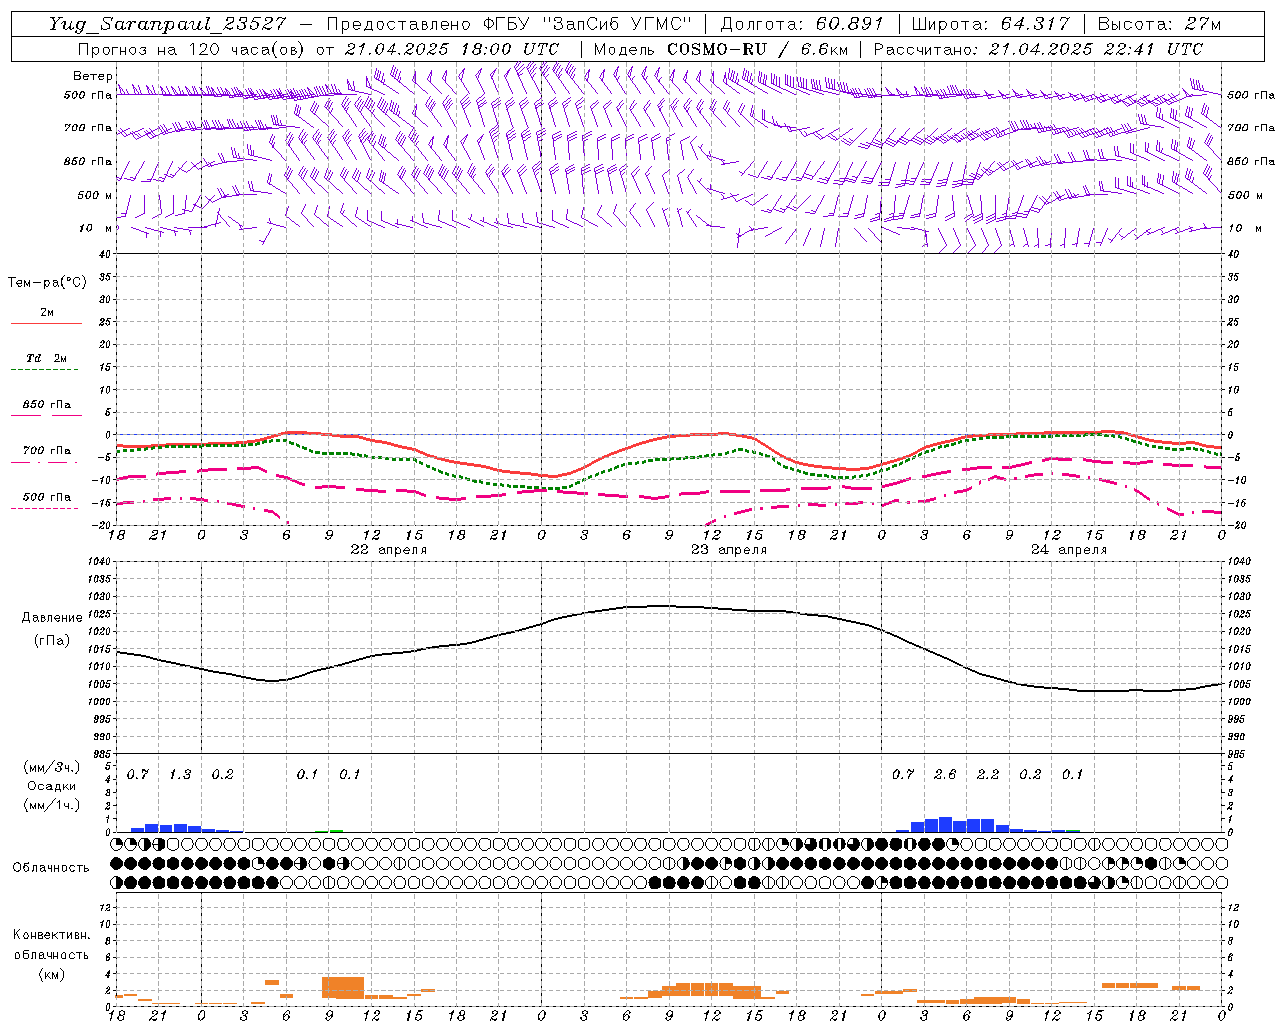1280x1024 pixels.
Task: Click the forecast start "21.04.2025 18:00 UTC"
Action: (451, 49)
